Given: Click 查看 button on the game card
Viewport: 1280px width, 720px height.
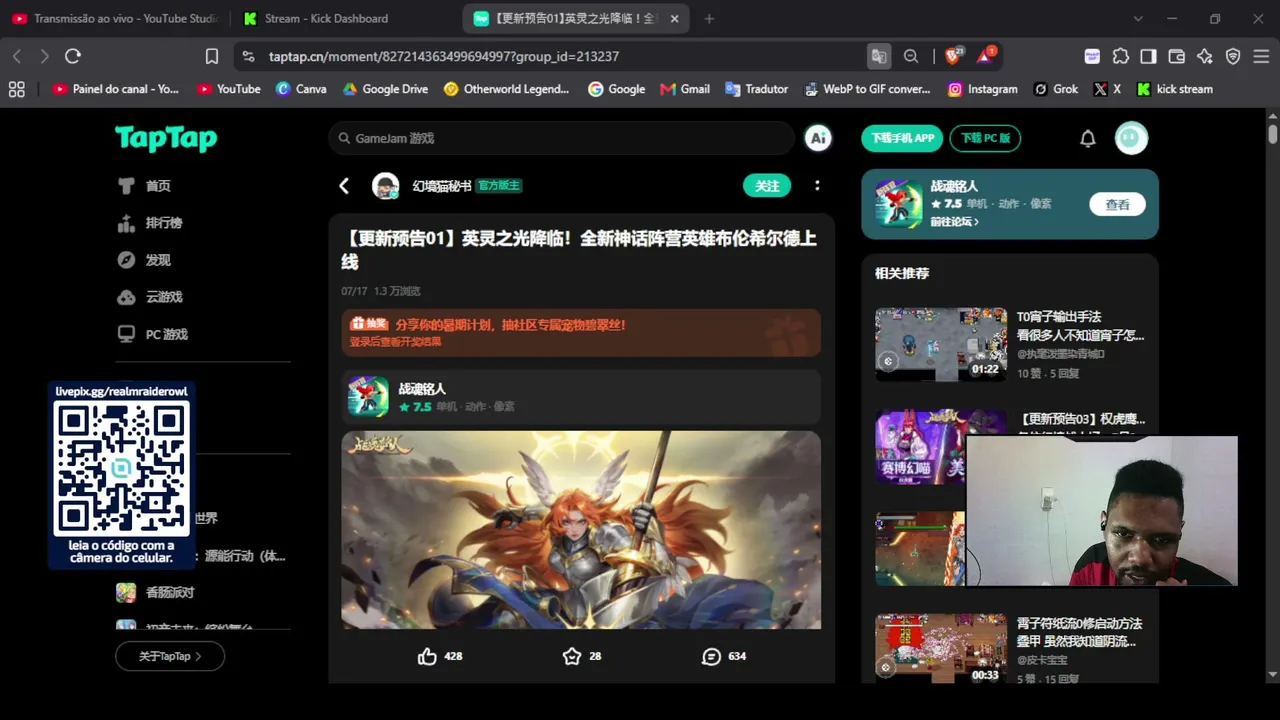Looking at the screenshot, I should coord(1117,204).
